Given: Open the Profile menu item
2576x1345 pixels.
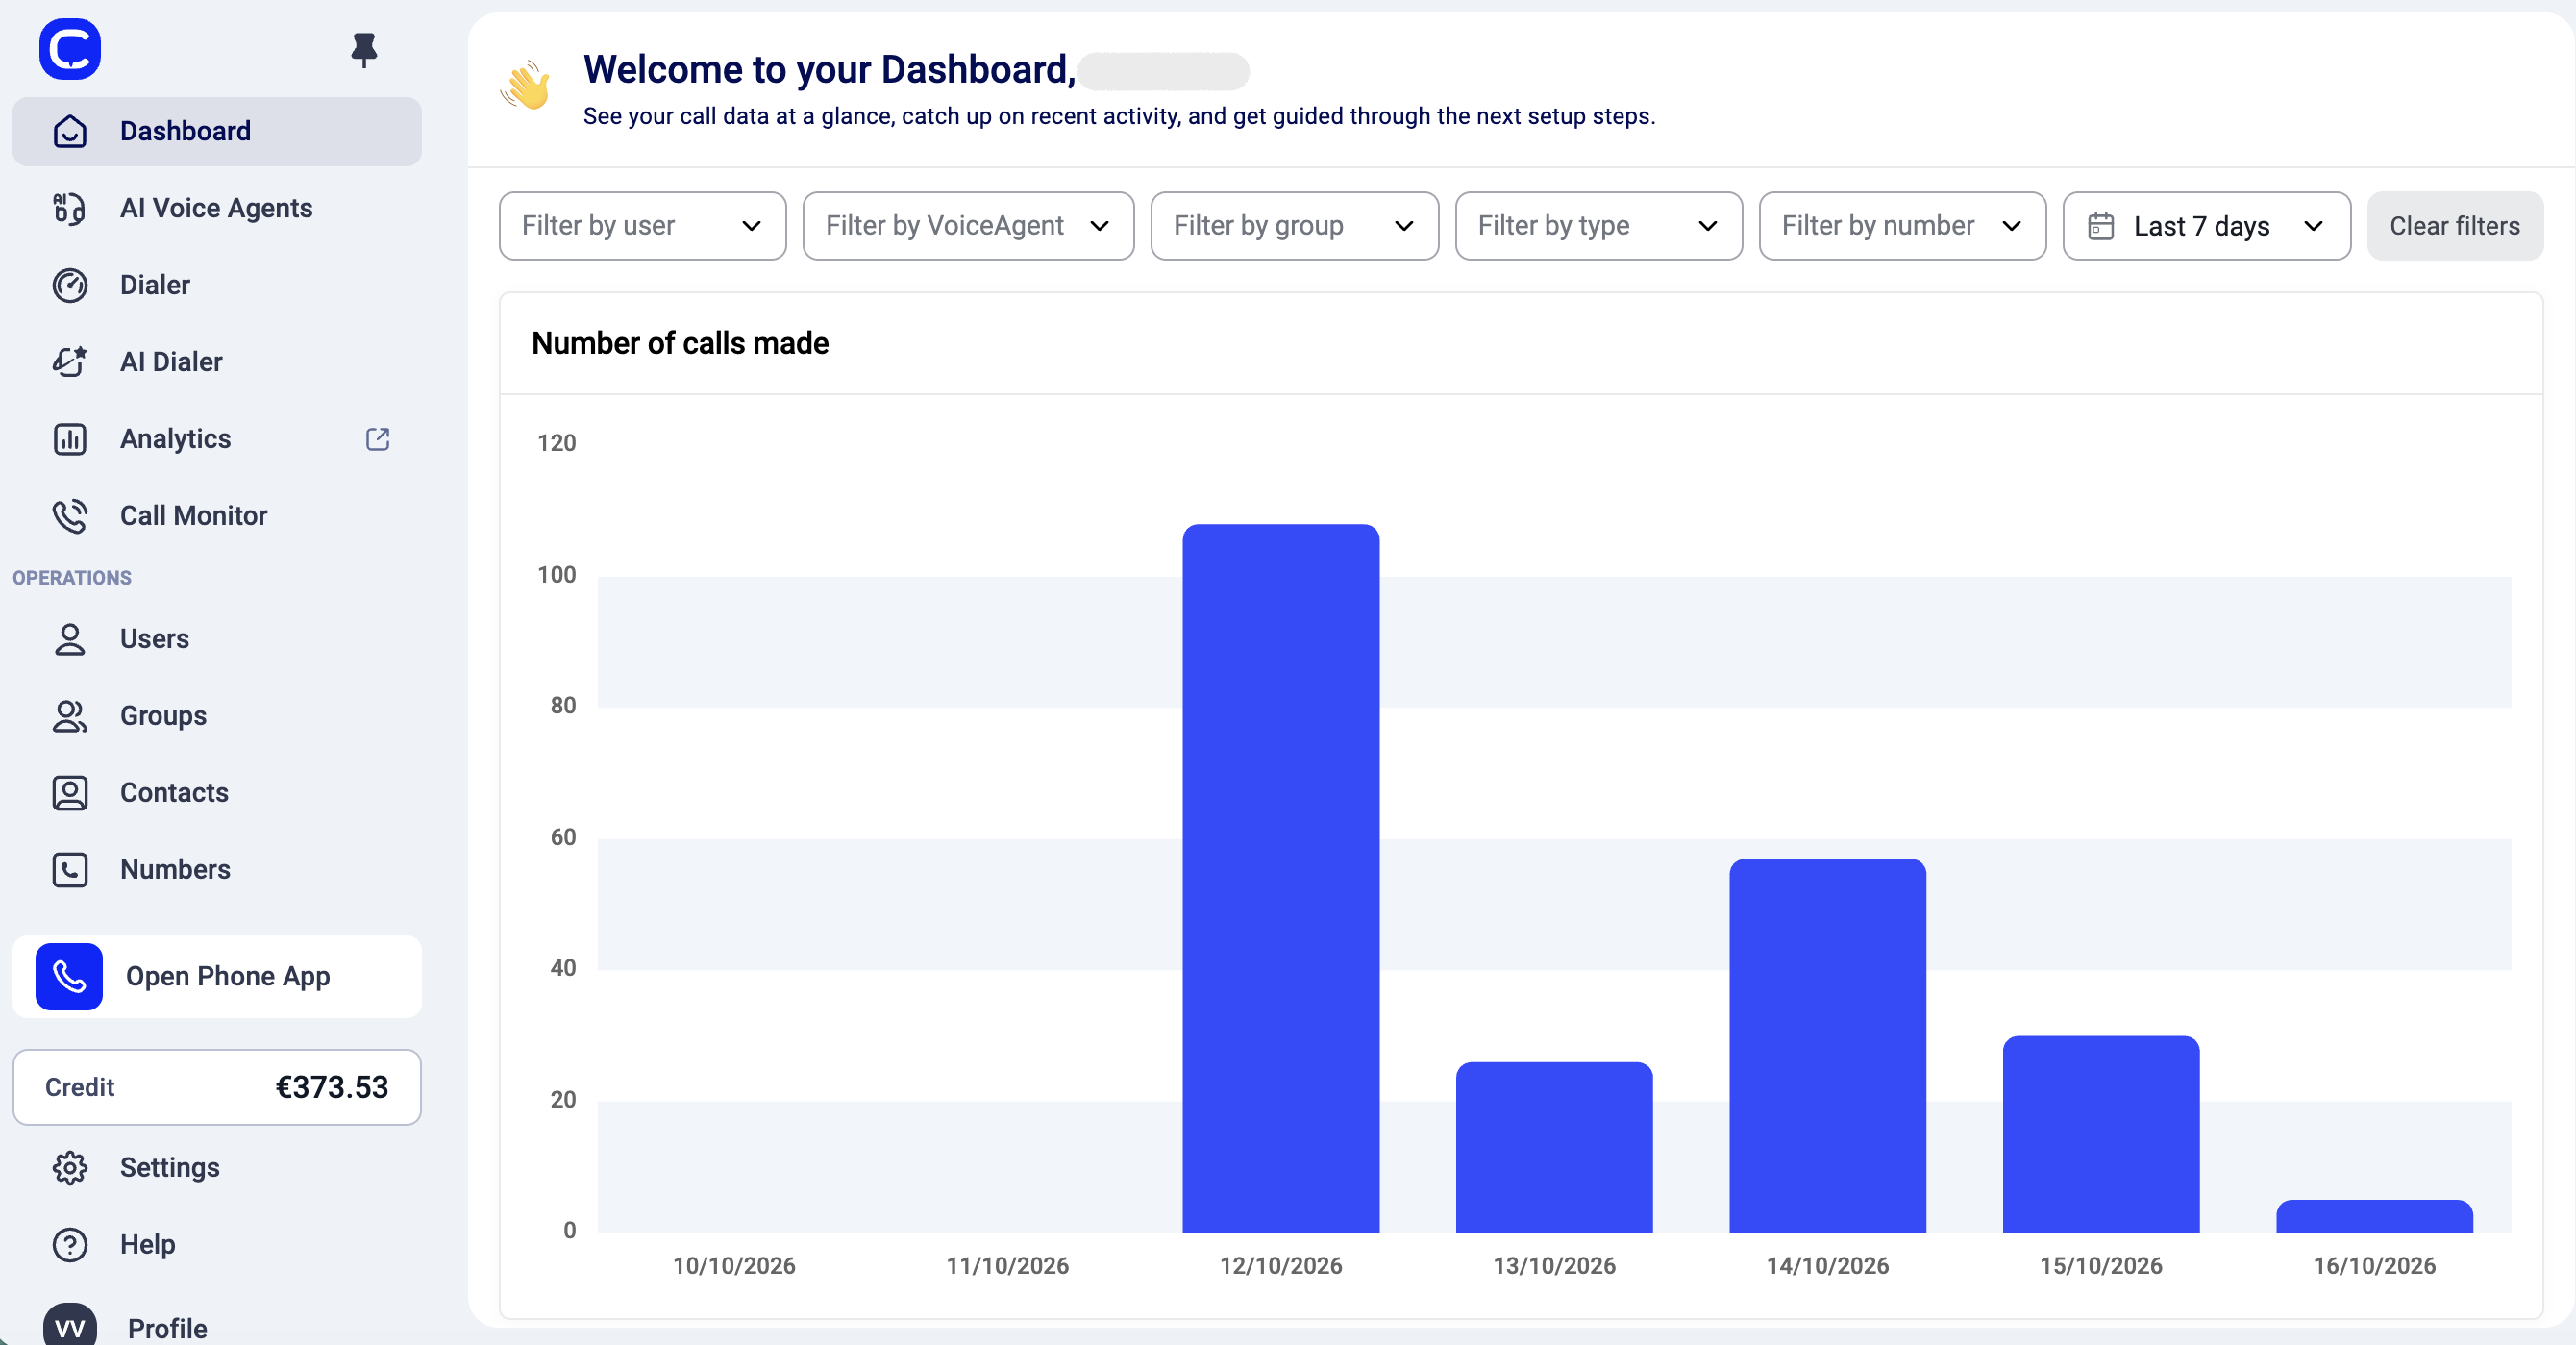Looking at the screenshot, I should point(217,1326).
